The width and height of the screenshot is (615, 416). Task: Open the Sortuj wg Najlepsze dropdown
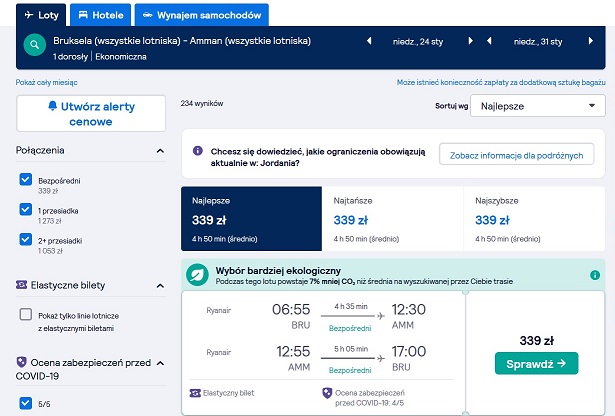tap(538, 106)
